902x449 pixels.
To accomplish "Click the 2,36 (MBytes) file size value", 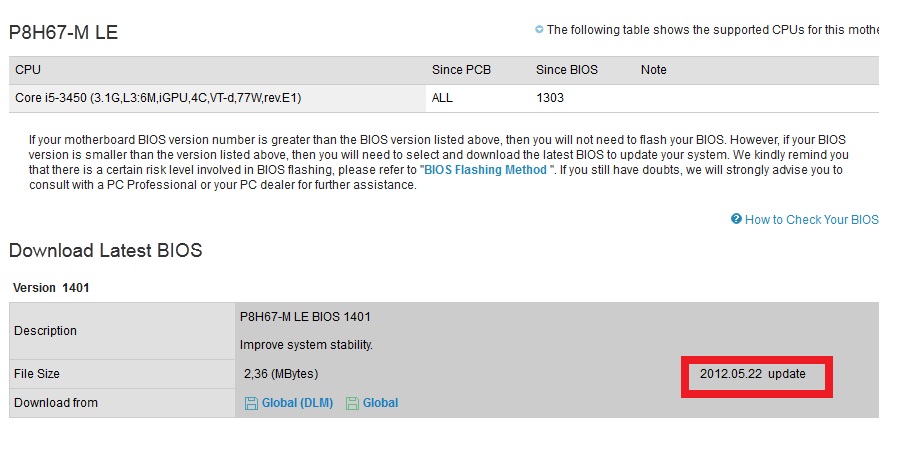I will [x=281, y=374].
